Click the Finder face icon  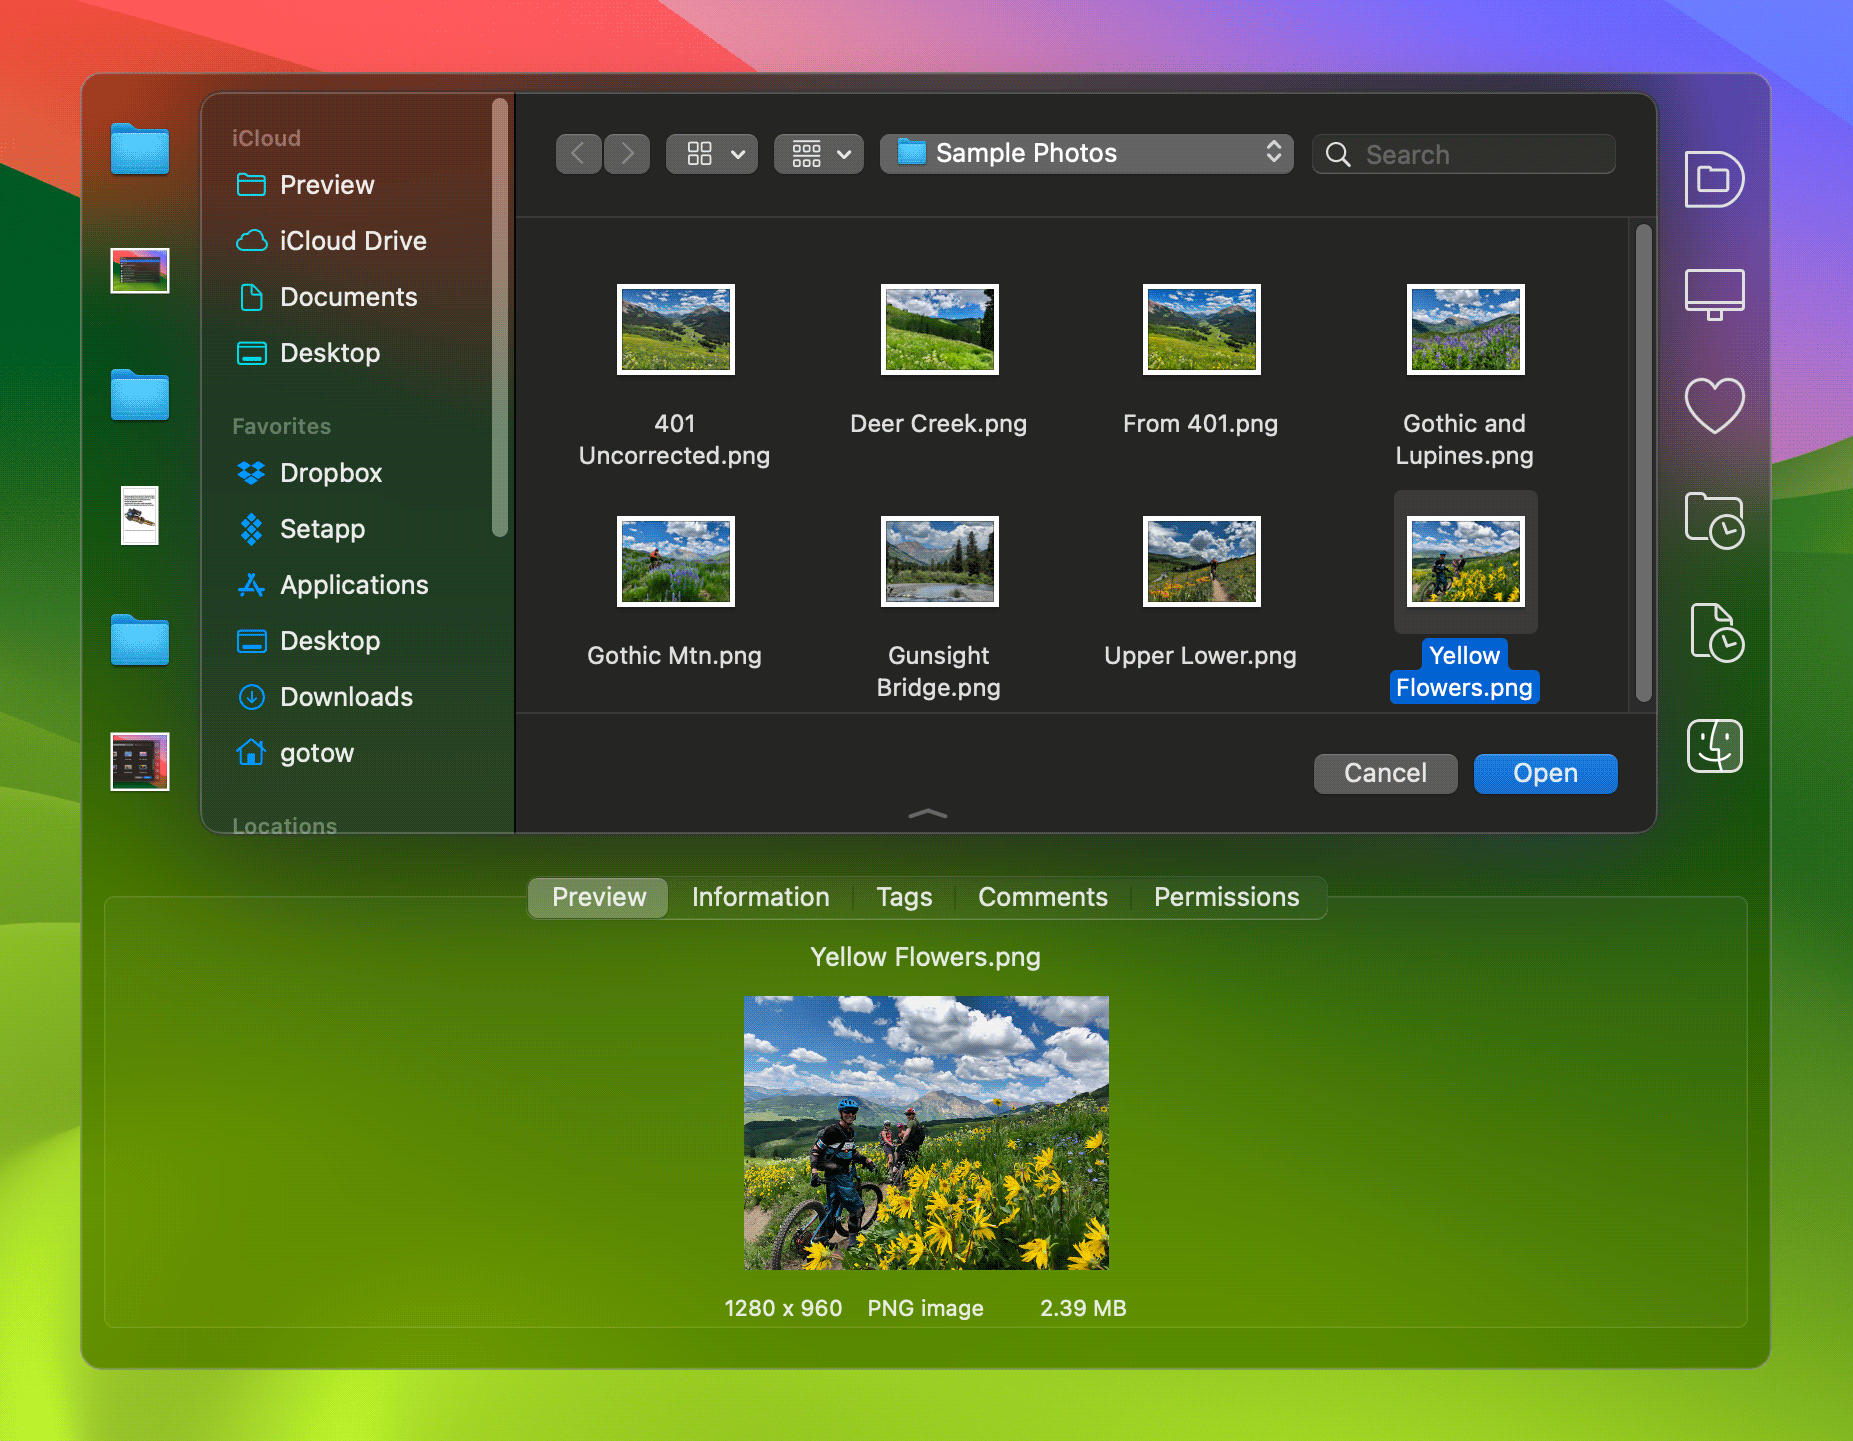(1714, 746)
